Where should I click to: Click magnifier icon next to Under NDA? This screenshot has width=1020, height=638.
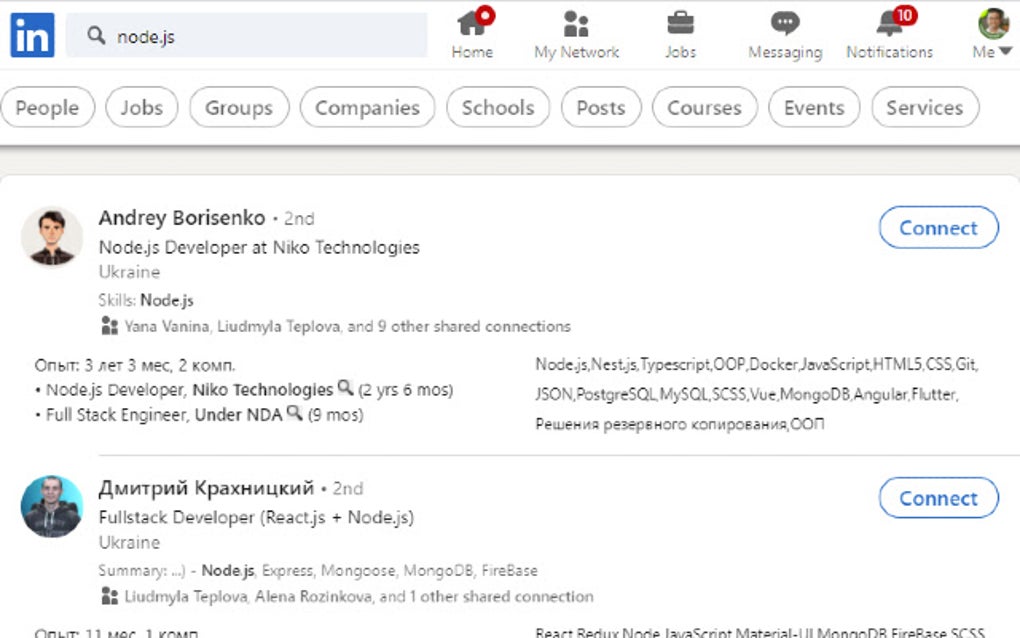(294, 412)
